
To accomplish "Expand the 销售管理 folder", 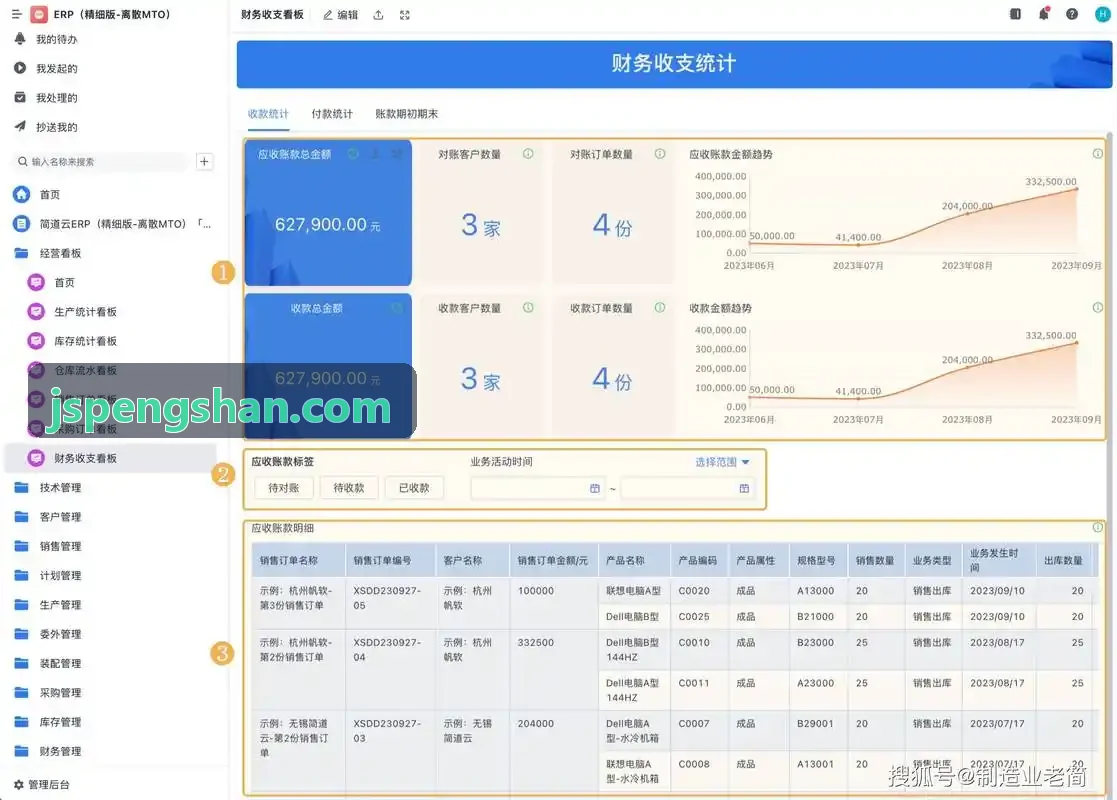I will tap(48, 546).
